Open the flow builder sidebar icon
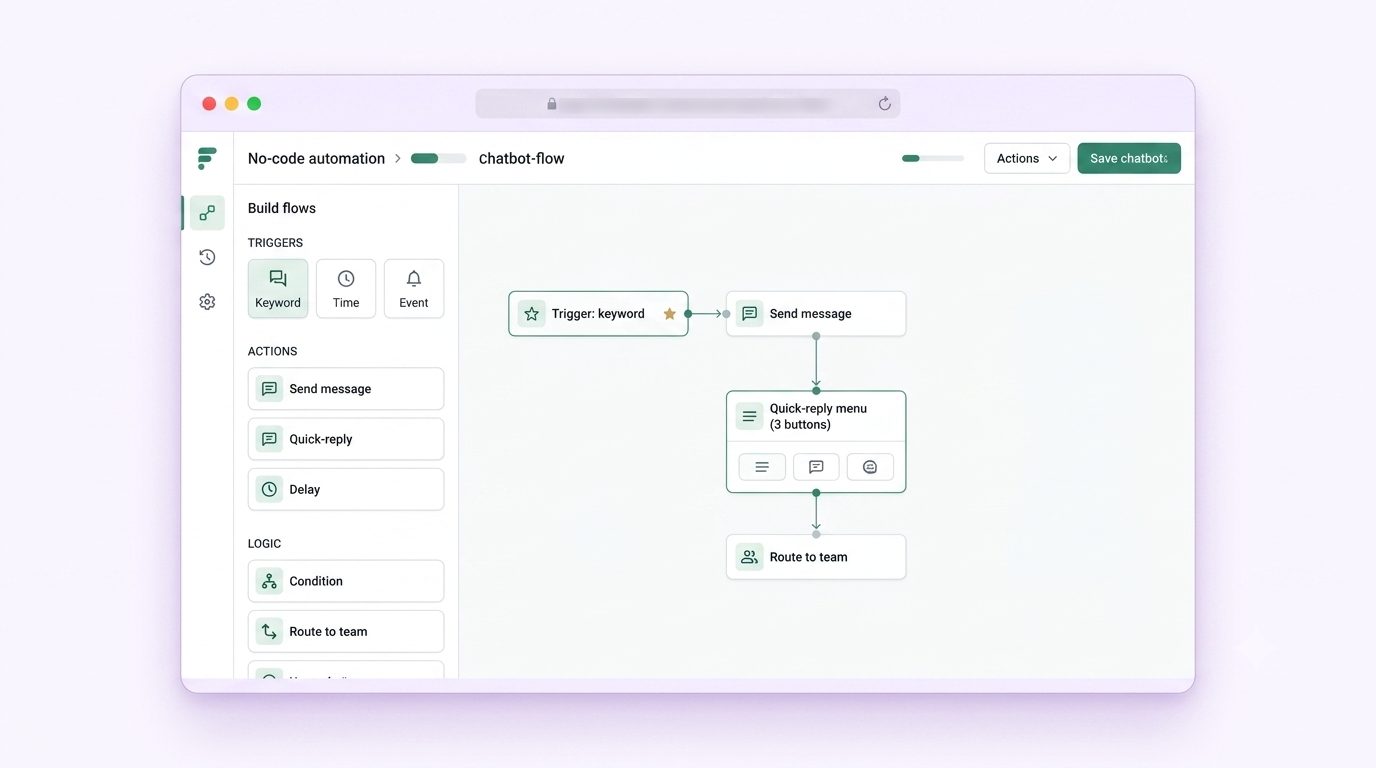The width and height of the screenshot is (1376, 768). (x=207, y=213)
